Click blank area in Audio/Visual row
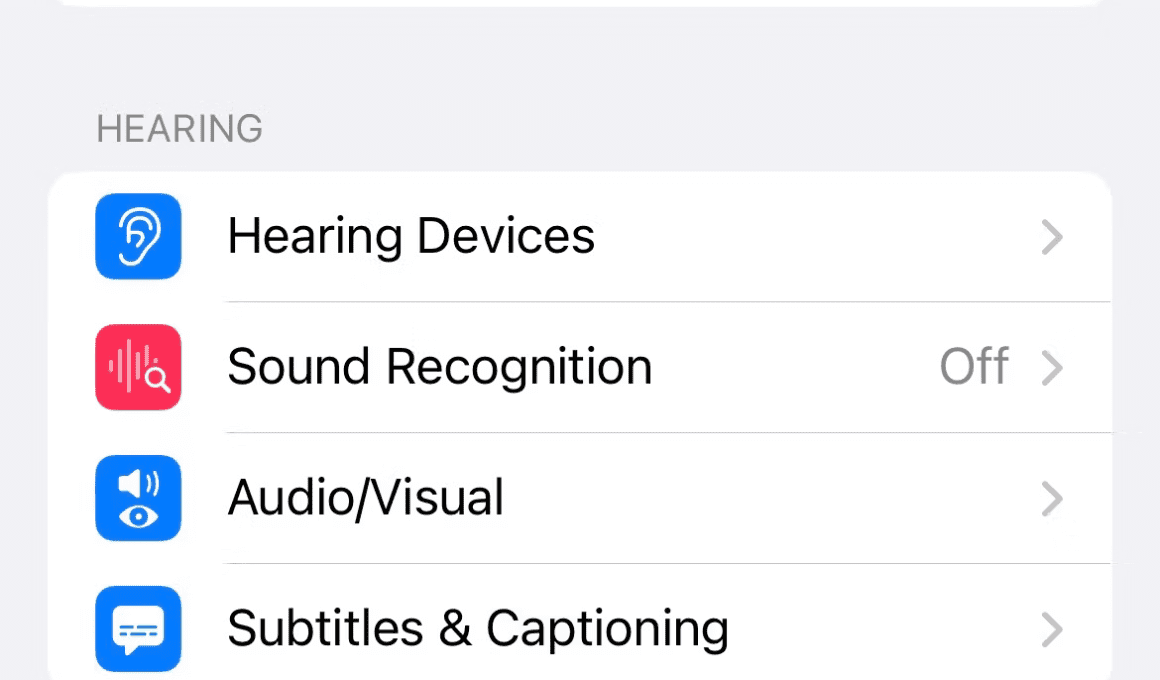1160x680 pixels. 769,498
